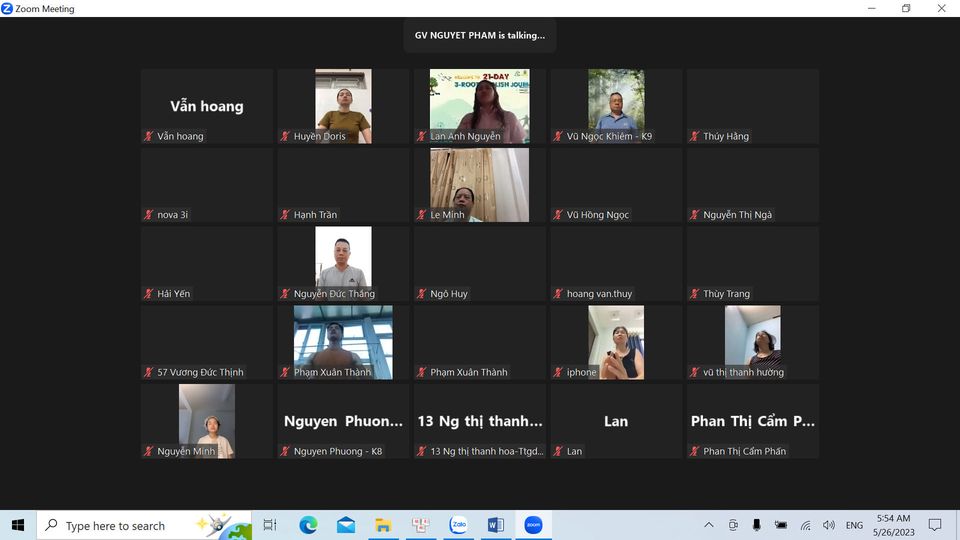Screen dimensions: 960x540
Task: Open Task View from the taskbar
Action: [270, 525]
